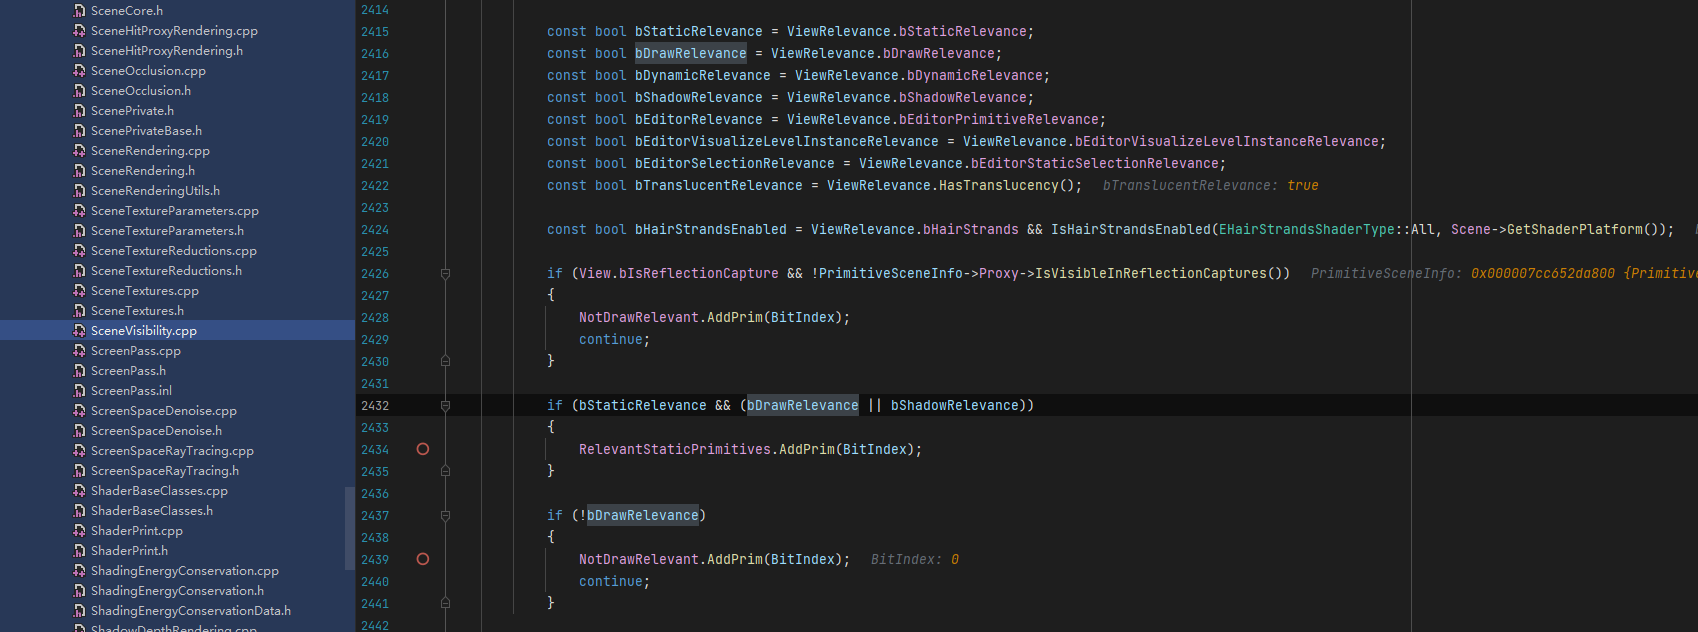Click NotDrawRelevant.AddPrim on line 2428
This screenshot has height=632, width=1698.
point(671,318)
